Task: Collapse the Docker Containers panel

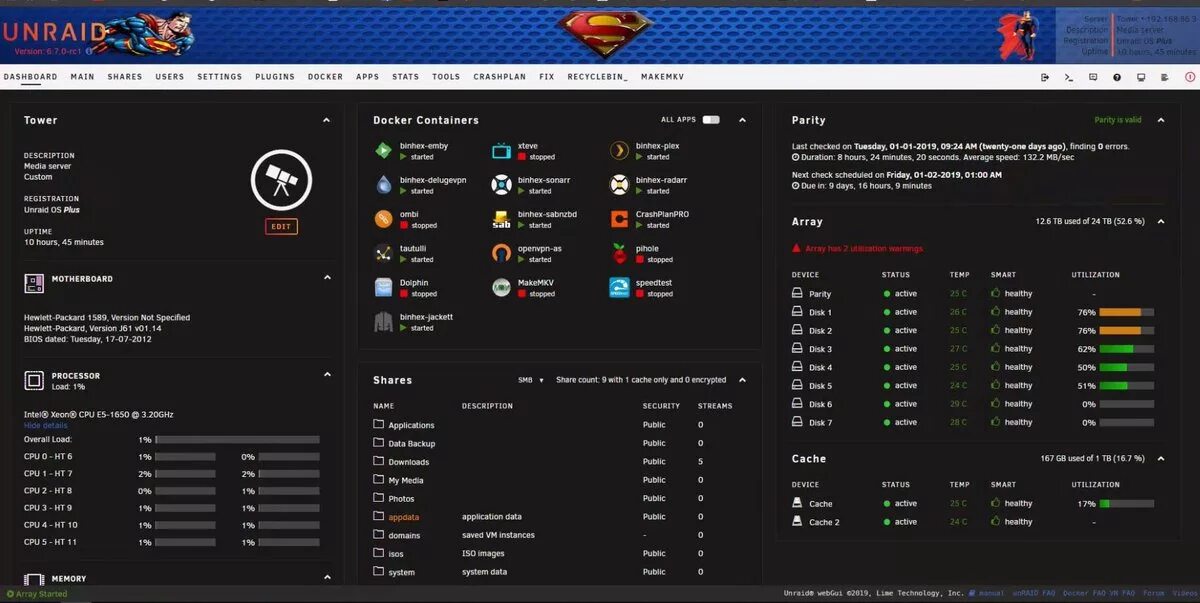Action: (742, 120)
